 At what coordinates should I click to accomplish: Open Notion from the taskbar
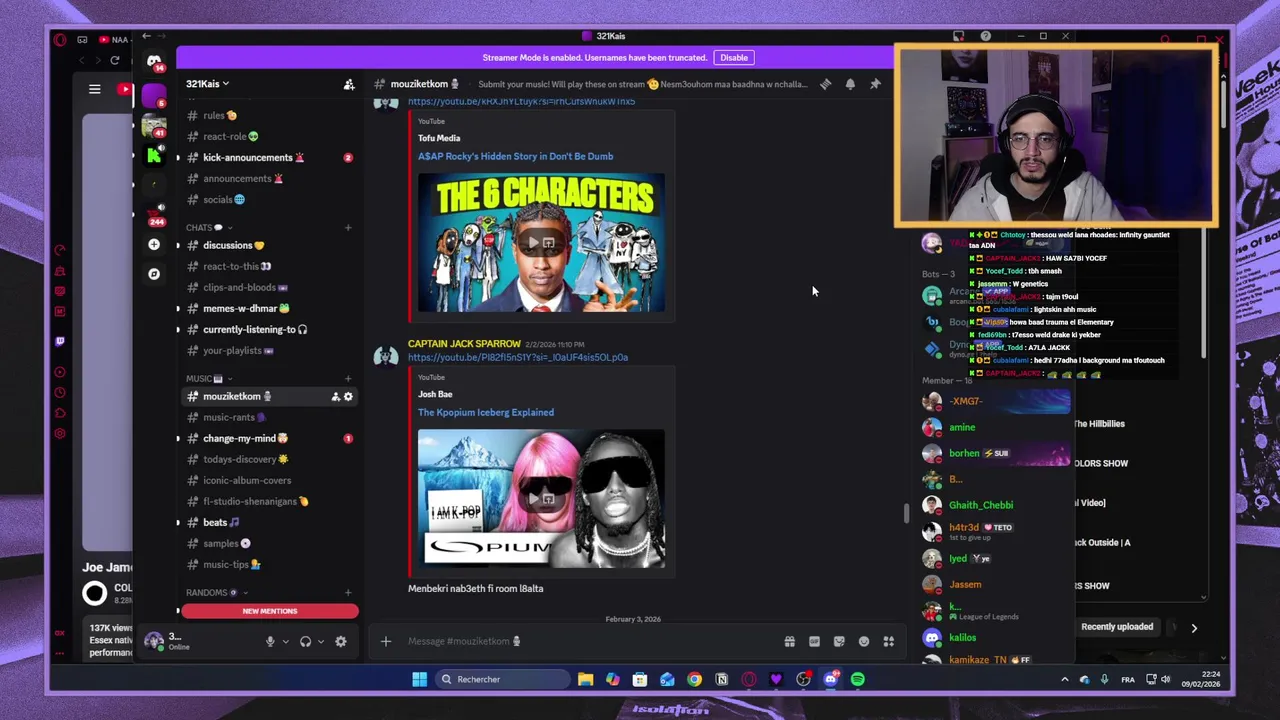721,680
